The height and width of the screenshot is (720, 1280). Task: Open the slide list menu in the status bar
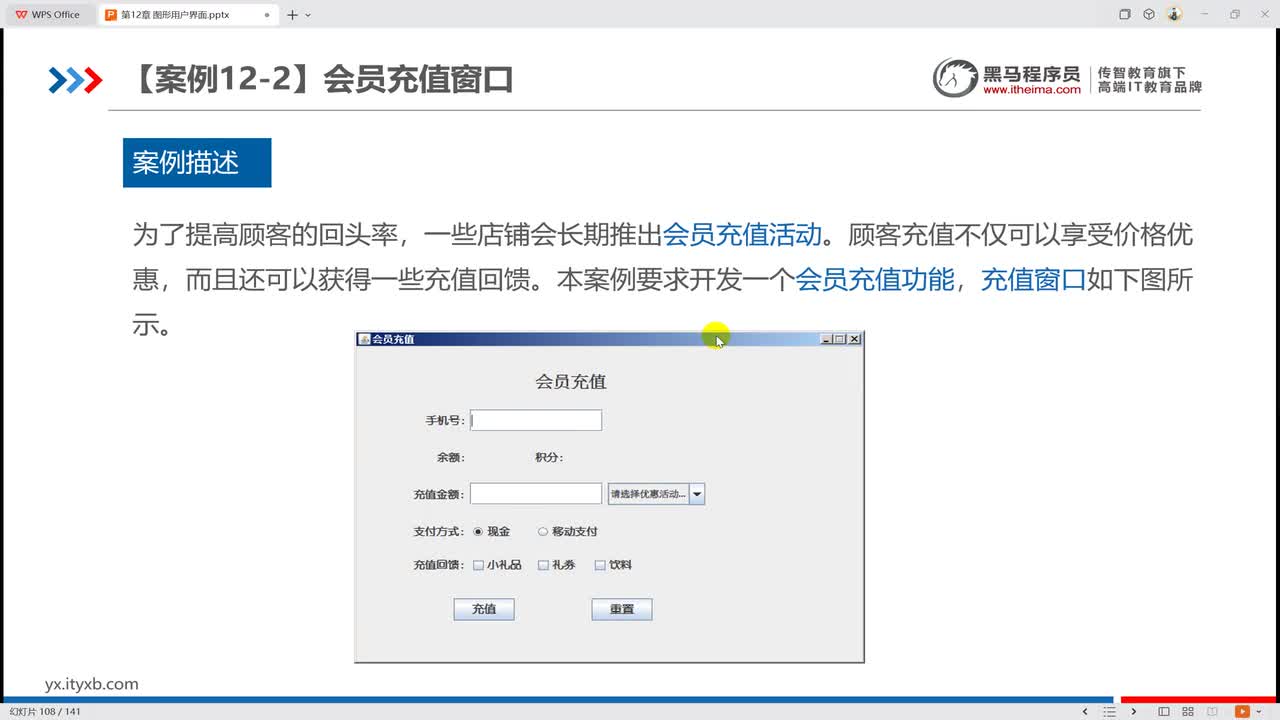1110,711
